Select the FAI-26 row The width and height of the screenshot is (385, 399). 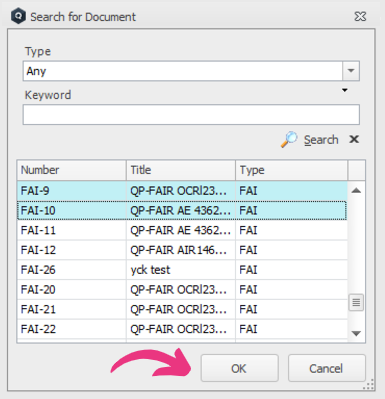click(x=182, y=270)
